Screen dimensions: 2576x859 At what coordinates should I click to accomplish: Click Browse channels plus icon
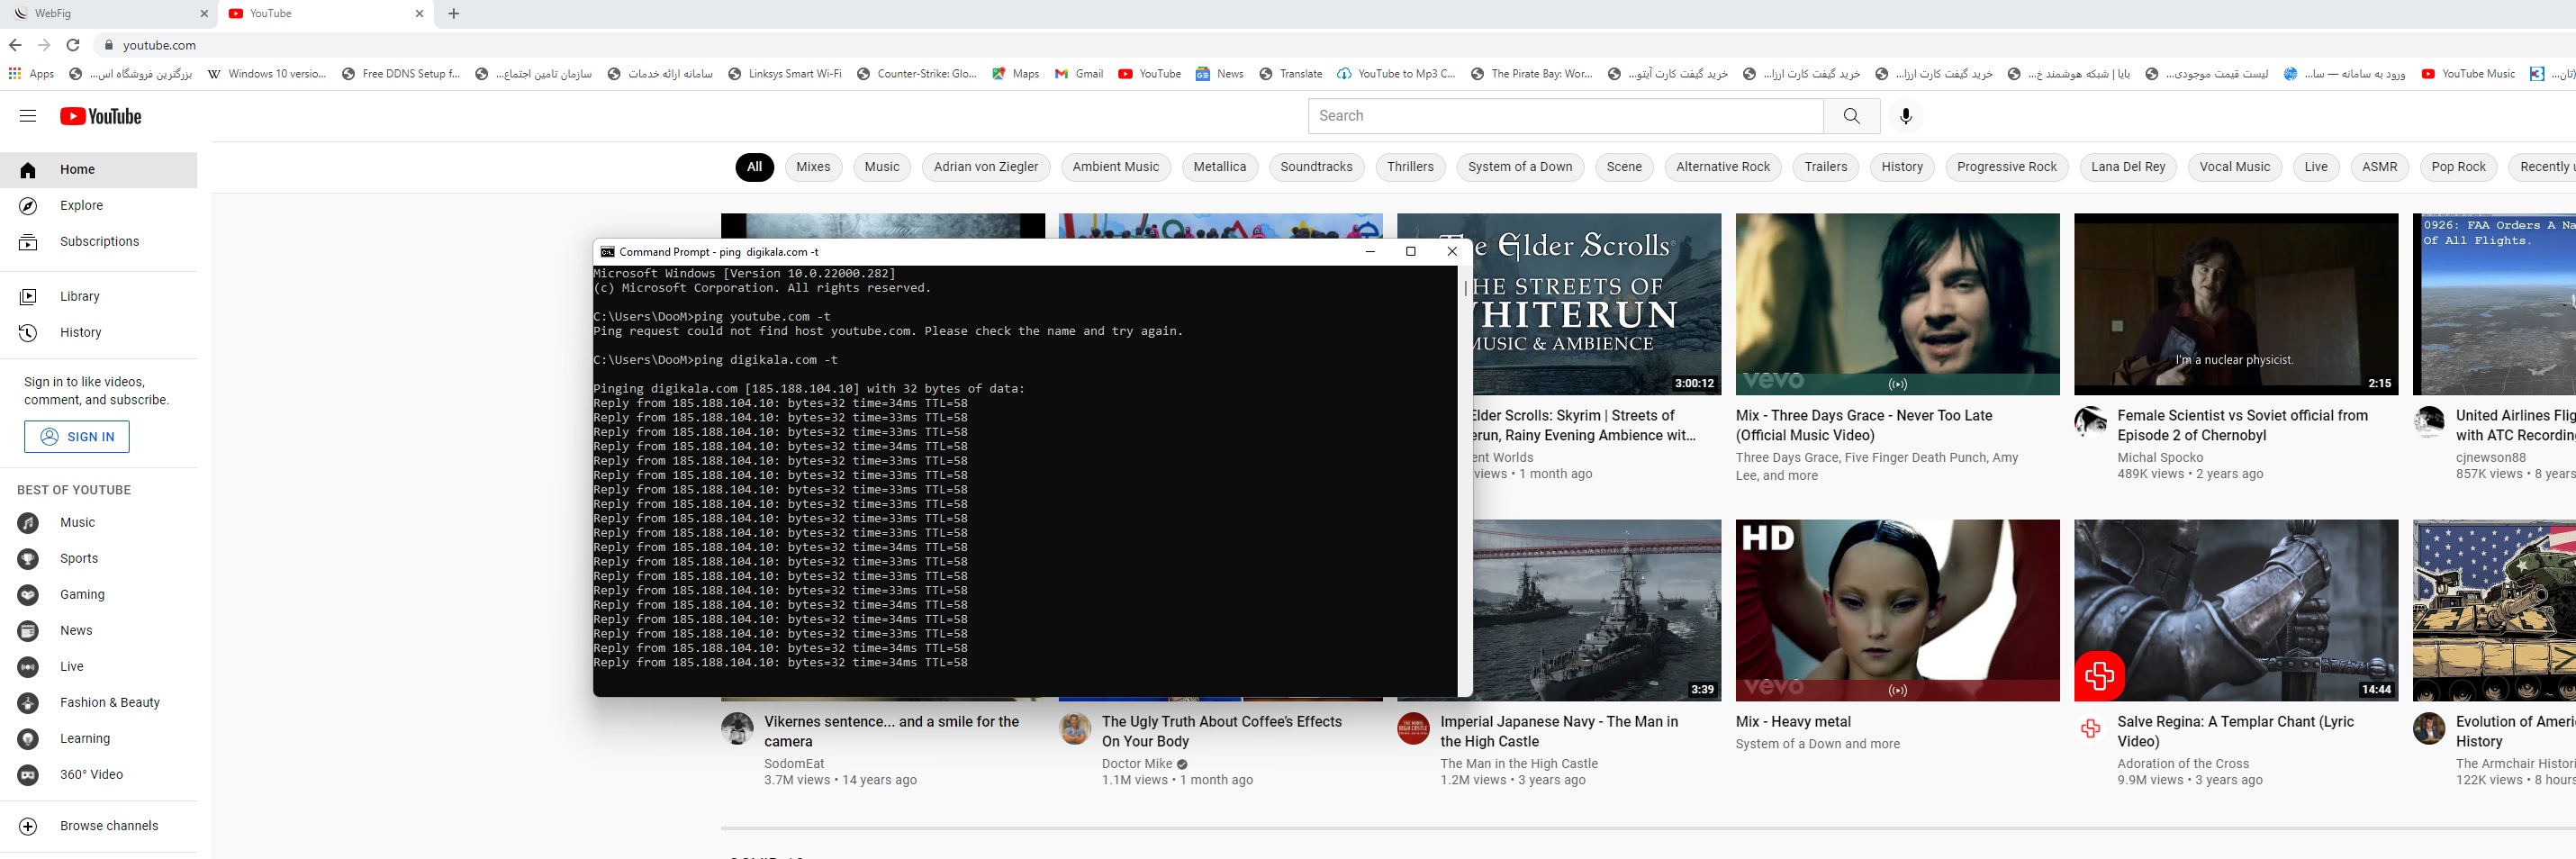(28, 826)
